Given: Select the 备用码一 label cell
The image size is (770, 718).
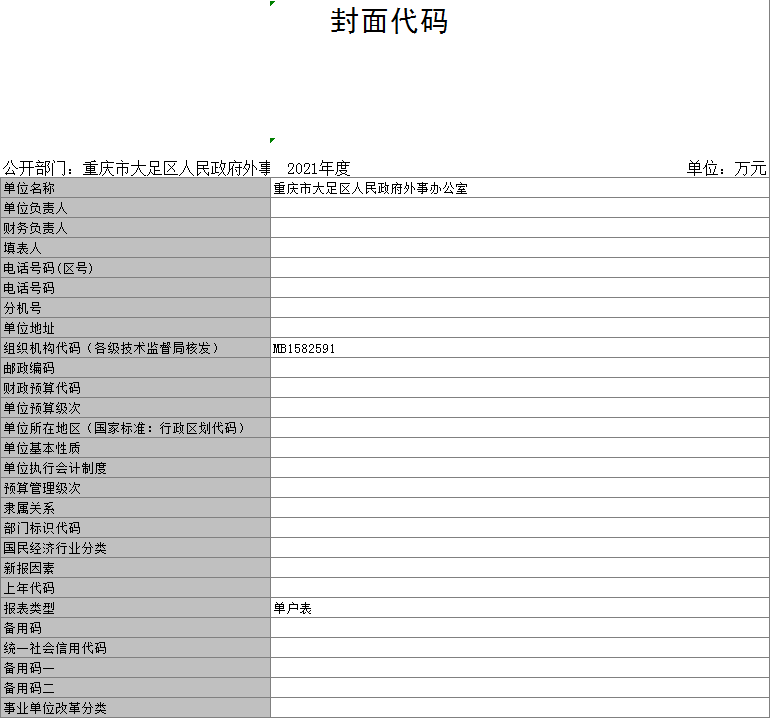Looking at the screenshot, I should (x=136, y=668).
